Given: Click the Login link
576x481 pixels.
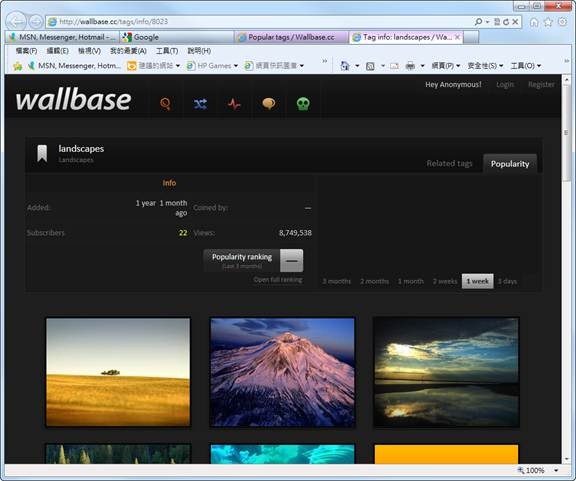Looking at the screenshot, I should [x=505, y=85].
